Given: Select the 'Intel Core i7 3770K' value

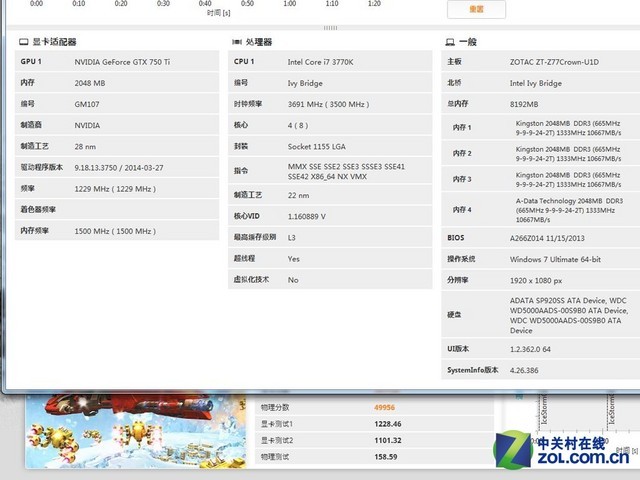Looking at the screenshot, I should pos(320,62).
